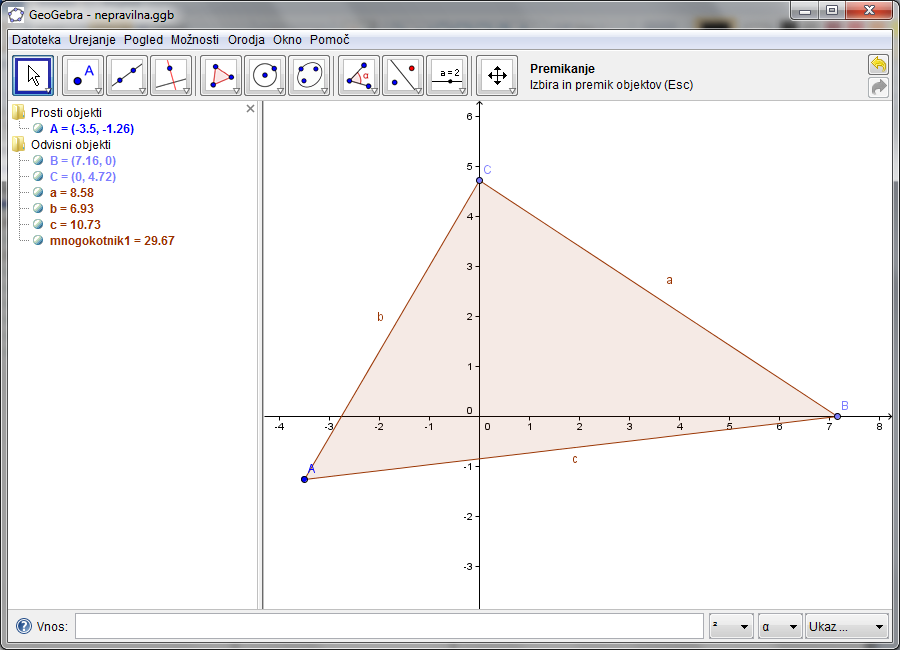Select the Circle with center tool
900x650 pixels.
click(x=265, y=76)
